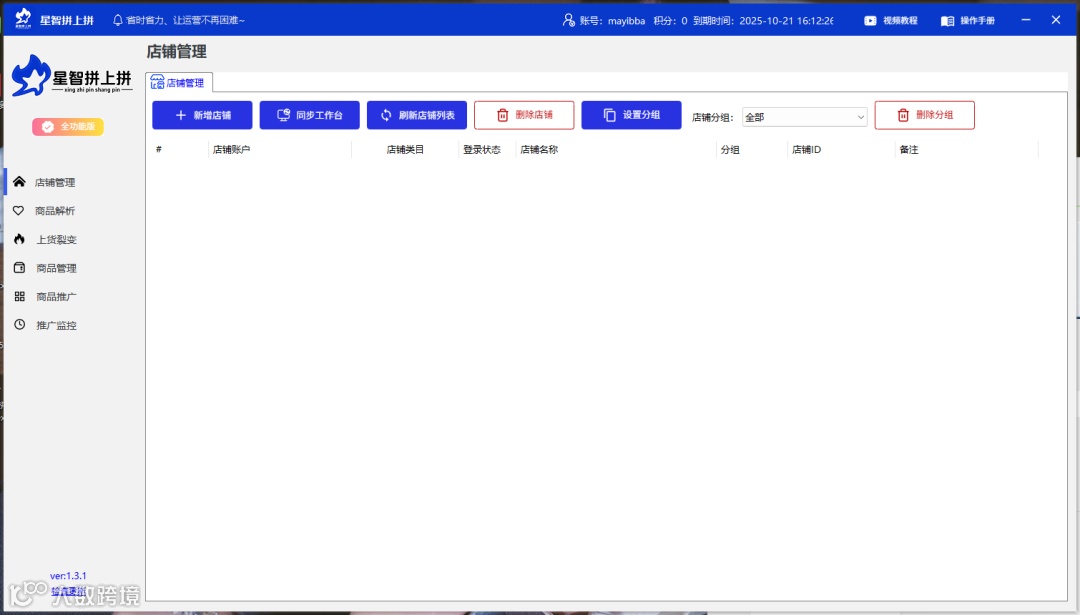Click the 刷新店铺列表 refresh list button
Image resolution: width=1080 pixels, height=615 pixels.
[x=417, y=115]
